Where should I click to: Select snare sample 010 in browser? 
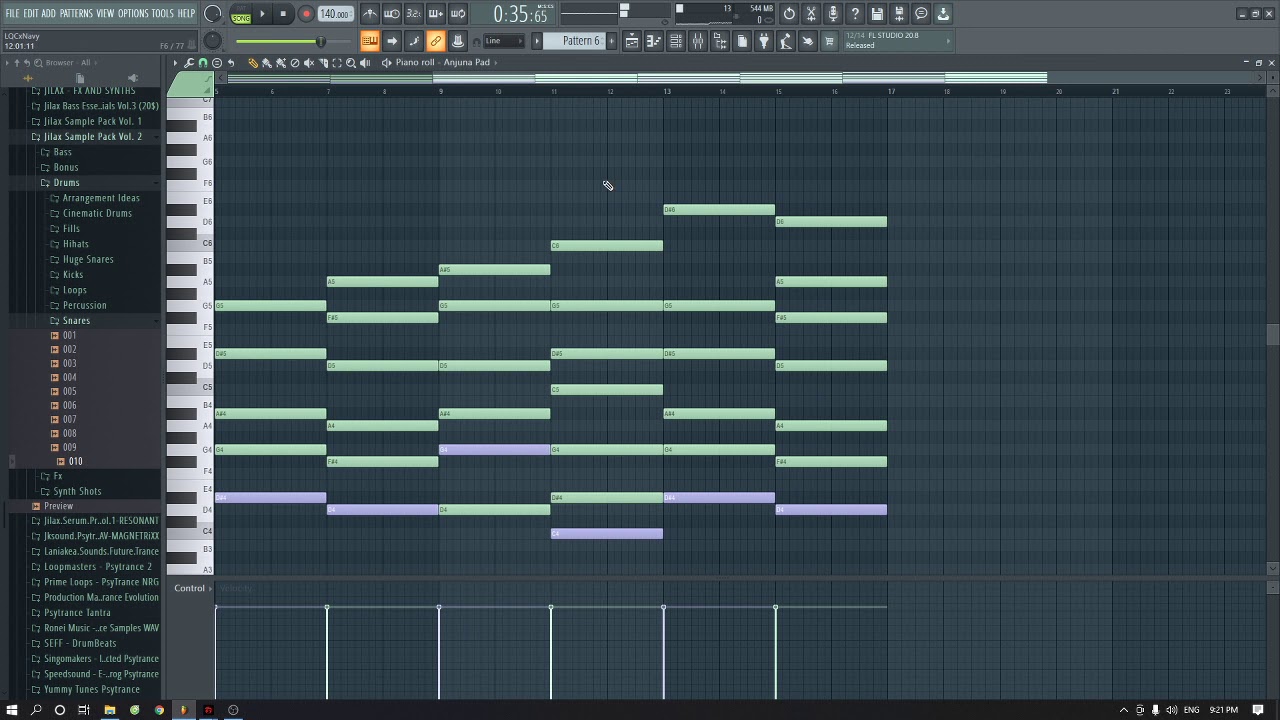75,461
